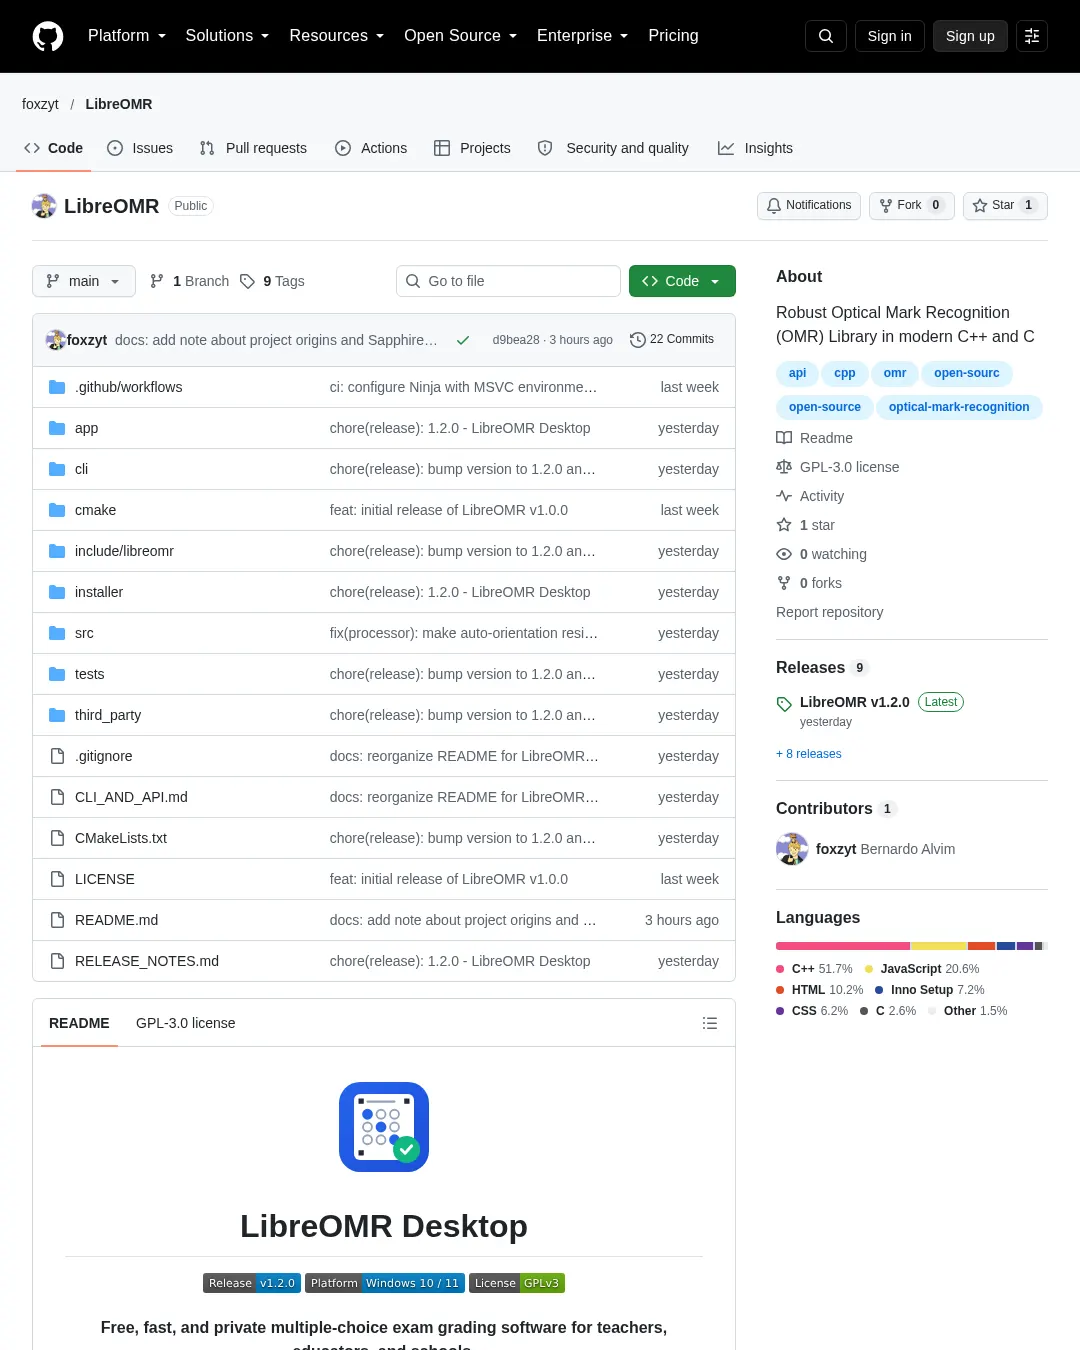Expand the Open Source menu
1080x1350 pixels.
pyautogui.click(x=461, y=36)
